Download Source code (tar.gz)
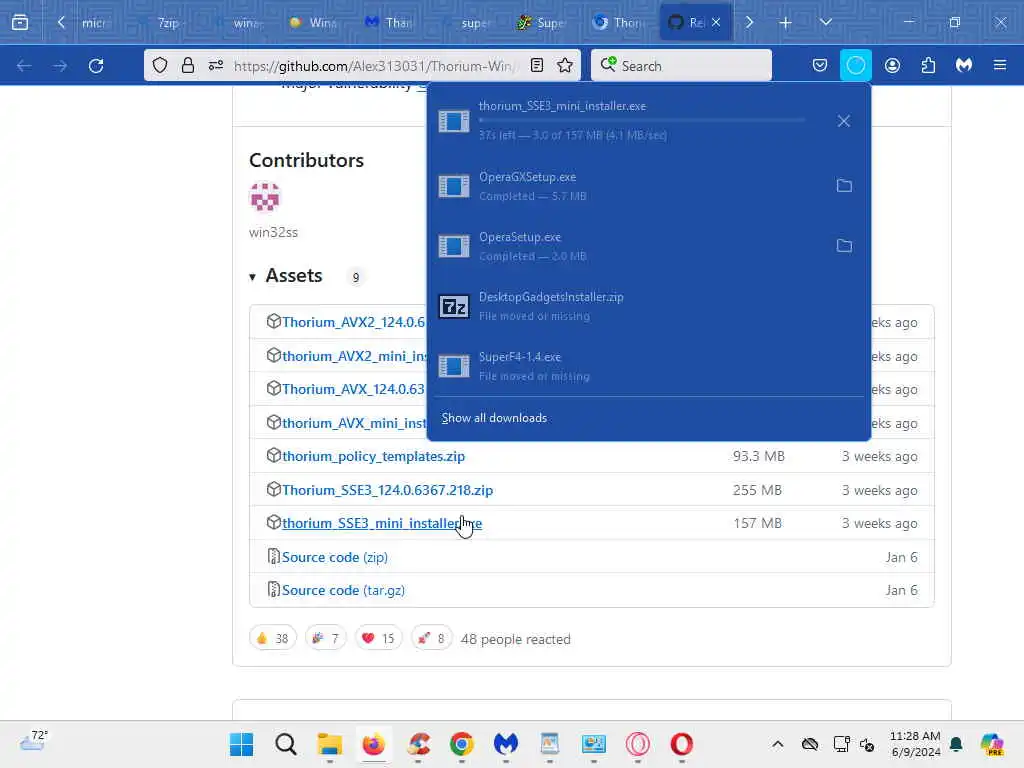 click(x=344, y=590)
